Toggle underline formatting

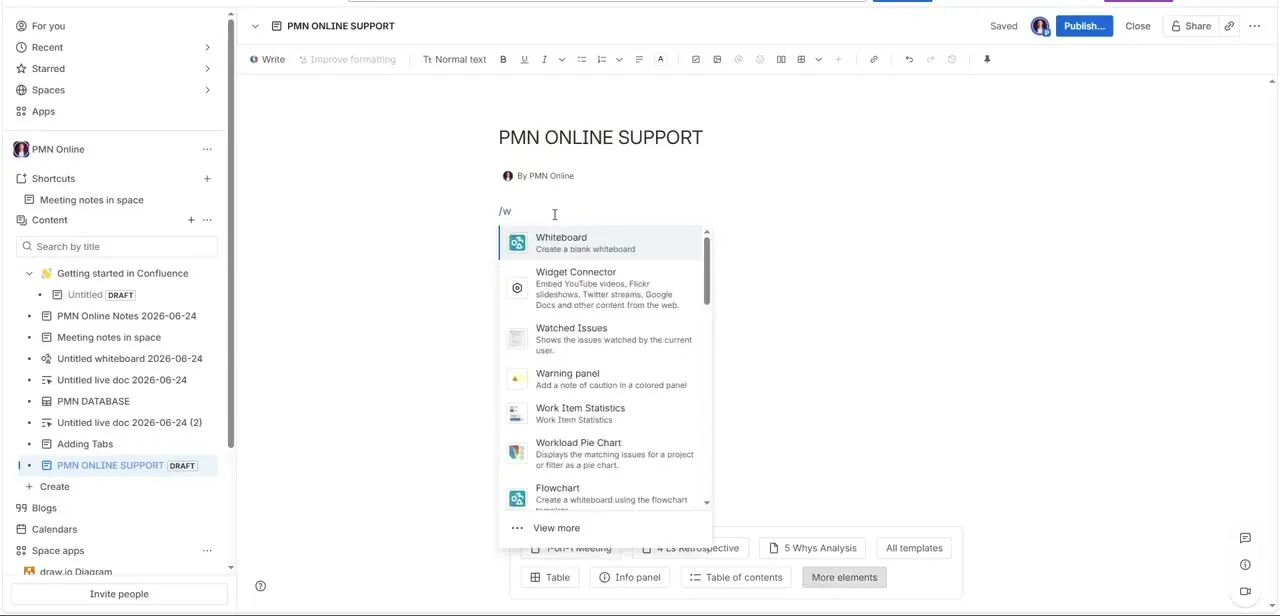[x=524, y=59]
